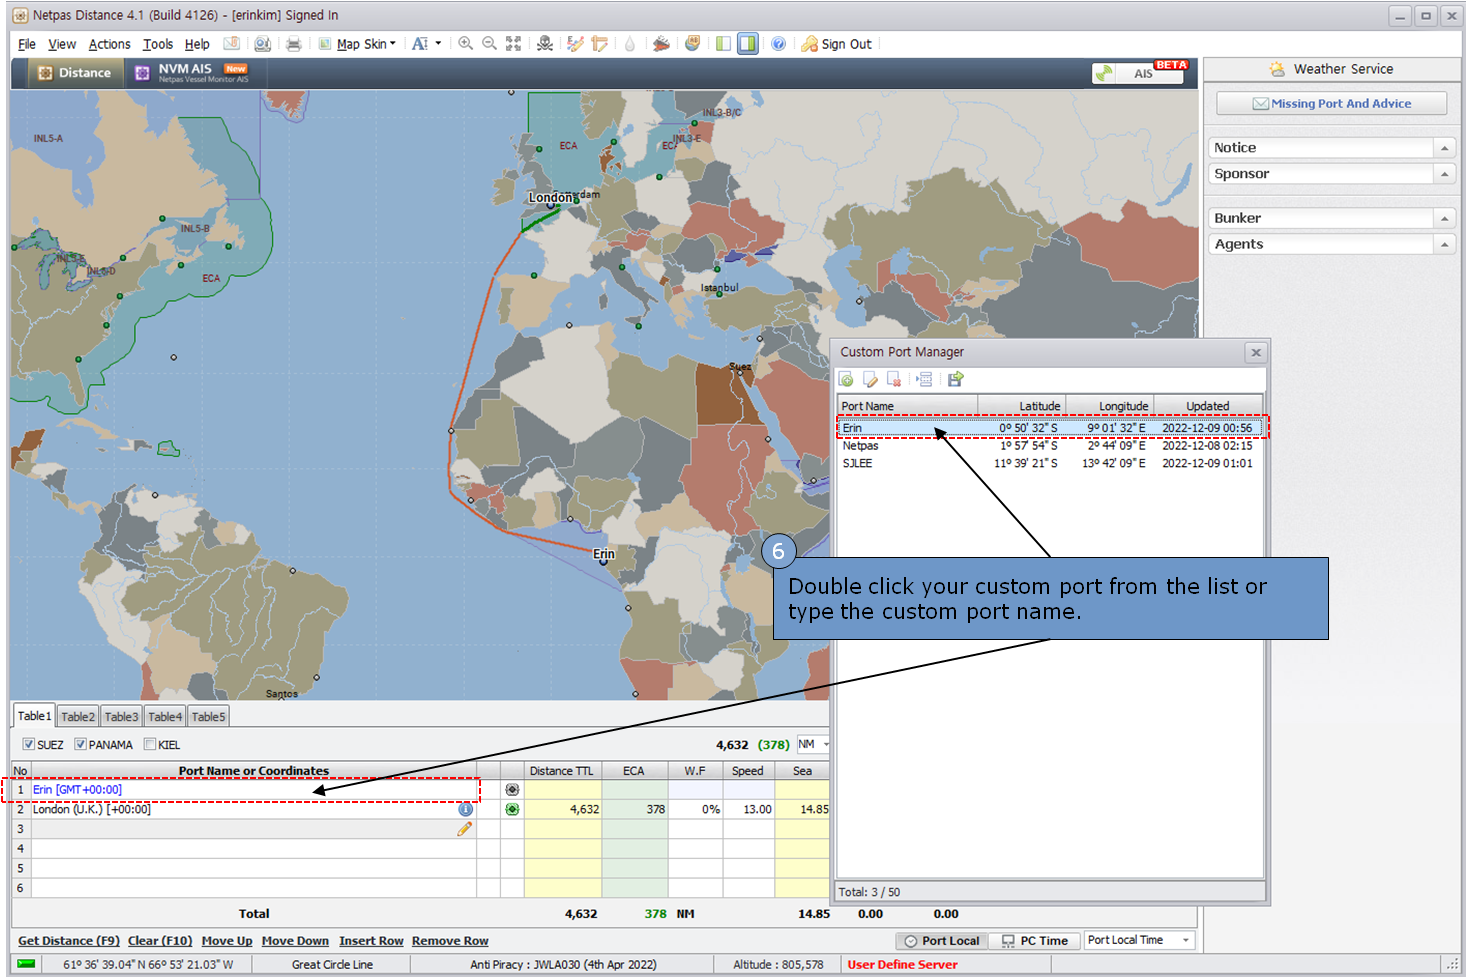Switch to Table3 tab
Screen dimensions: 1467x978
[121, 717]
